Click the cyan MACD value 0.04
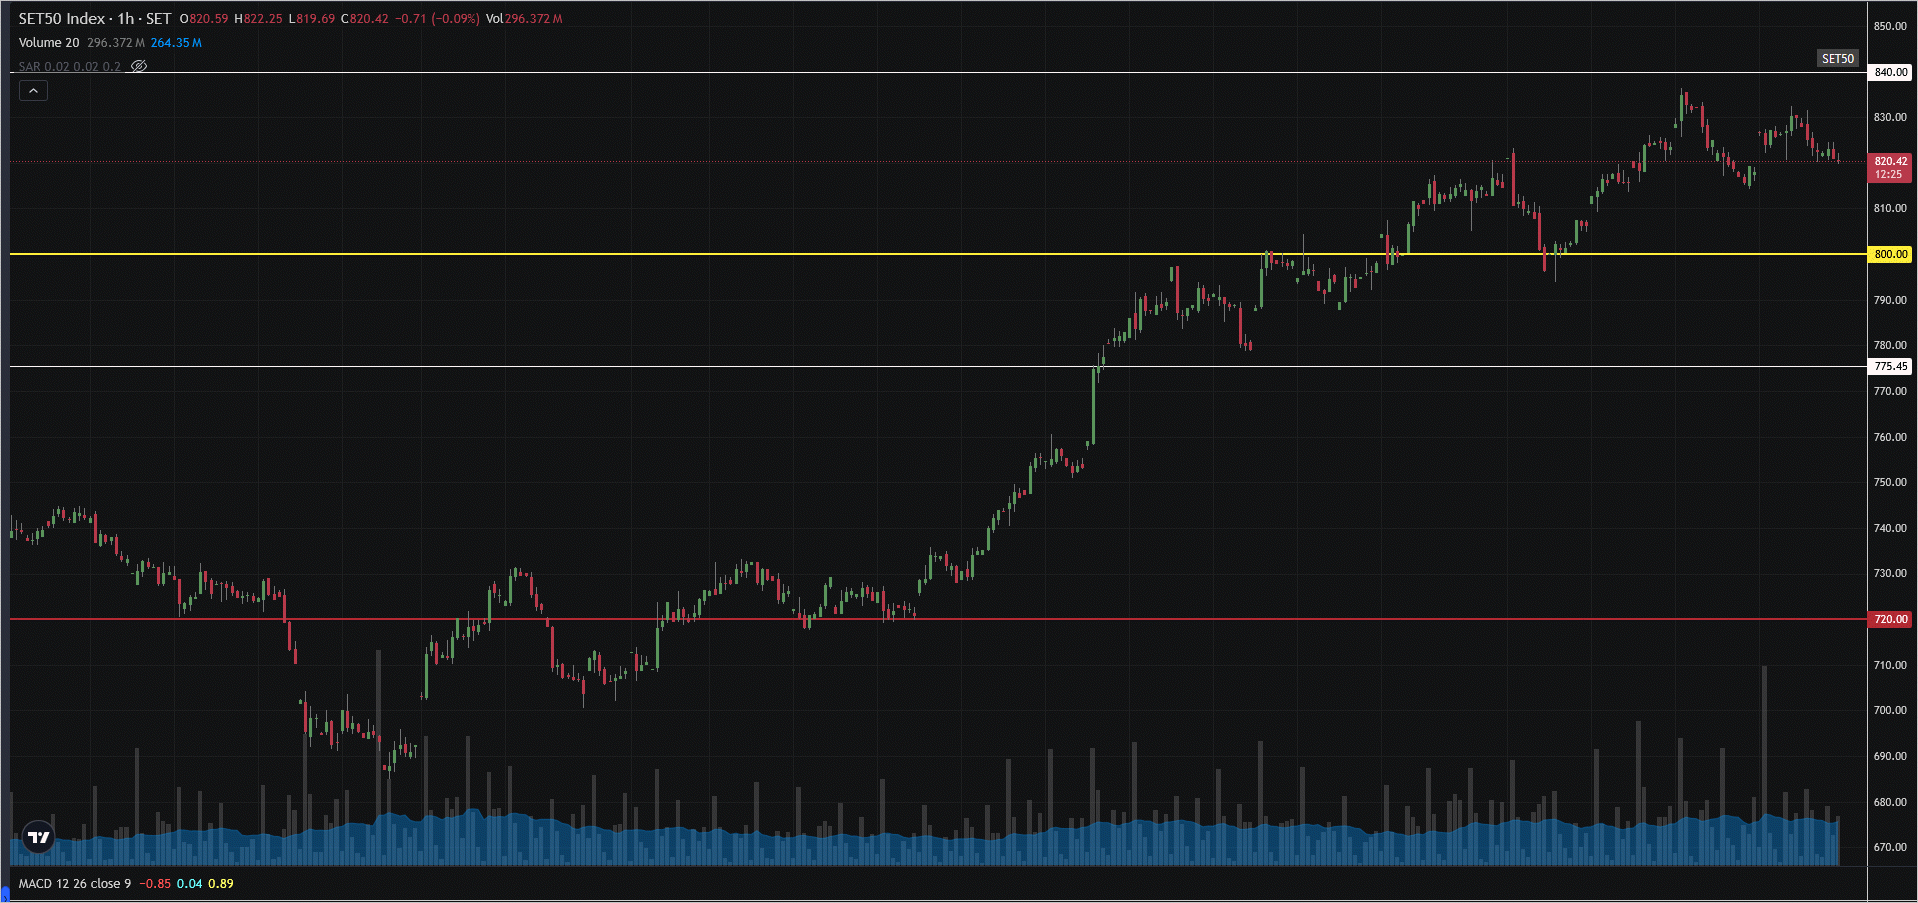 click(x=189, y=884)
